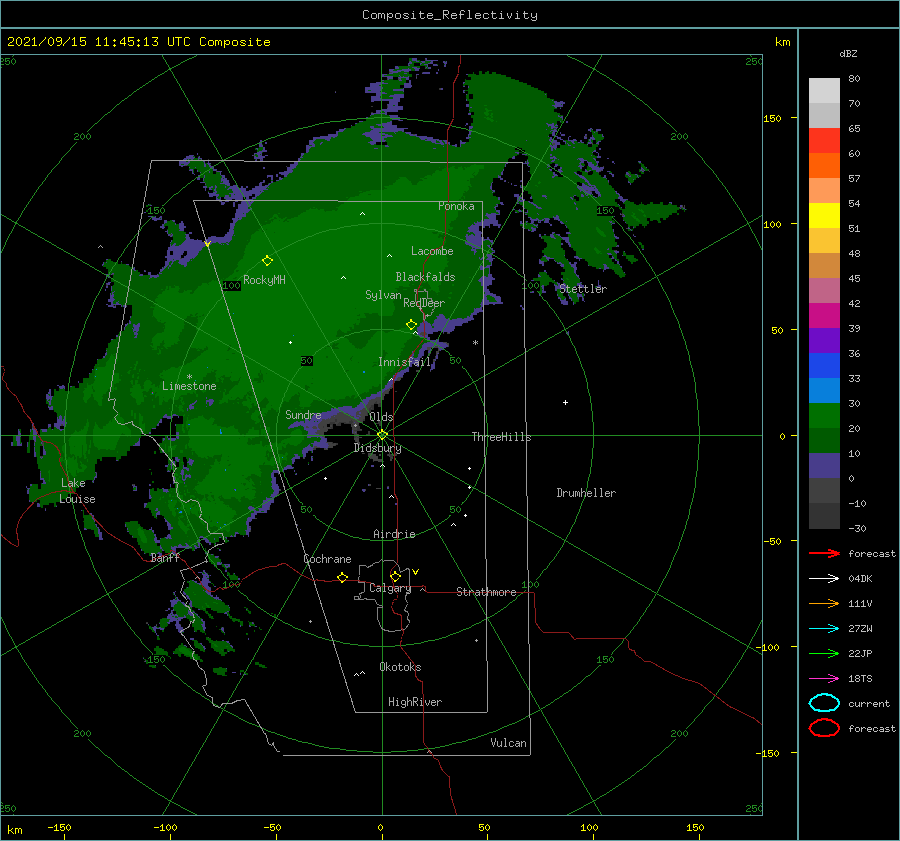The height and width of the screenshot is (841, 900).
Task: Click the Drumheller label
Action: pyautogui.click(x=586, y=493)
